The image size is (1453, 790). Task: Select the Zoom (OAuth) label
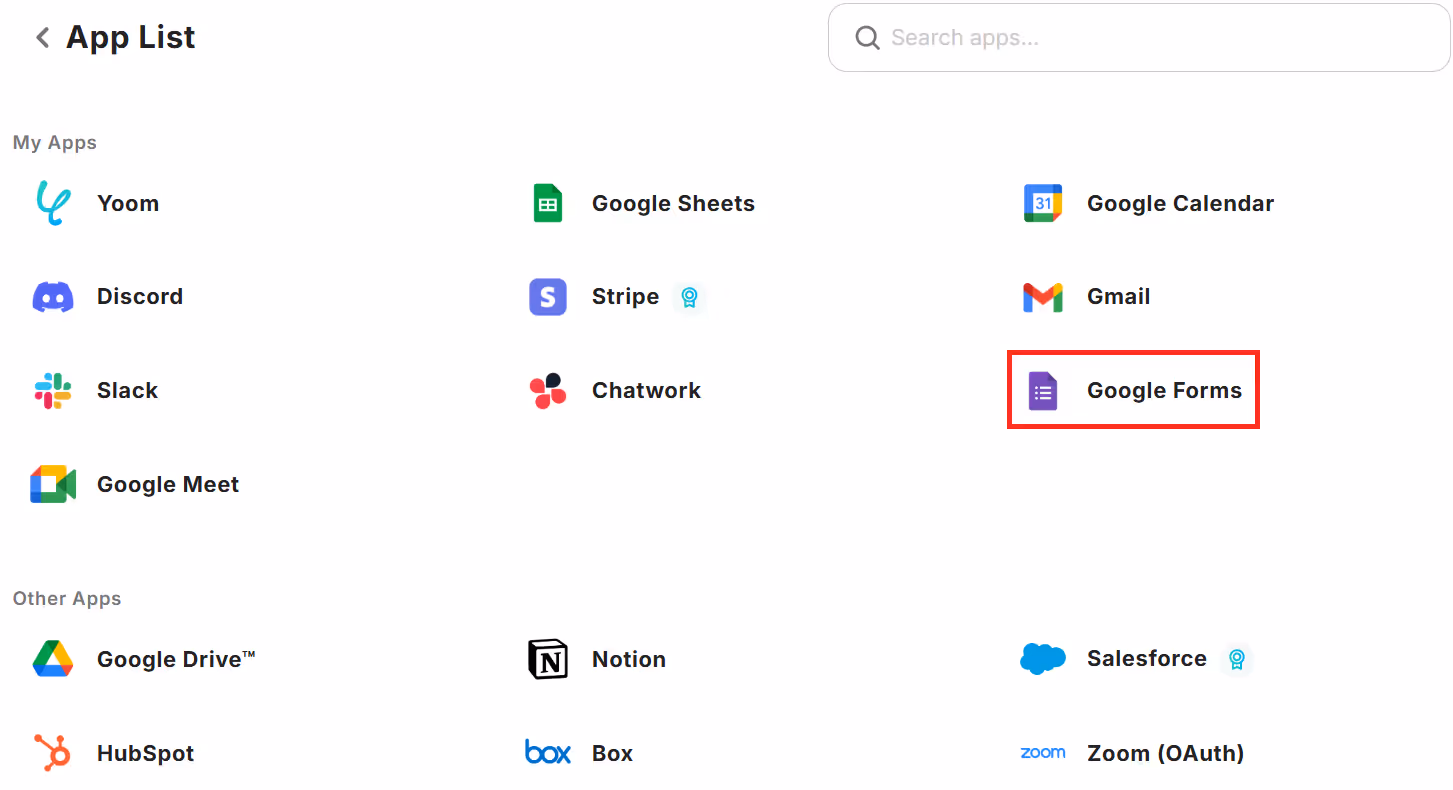1165,753
